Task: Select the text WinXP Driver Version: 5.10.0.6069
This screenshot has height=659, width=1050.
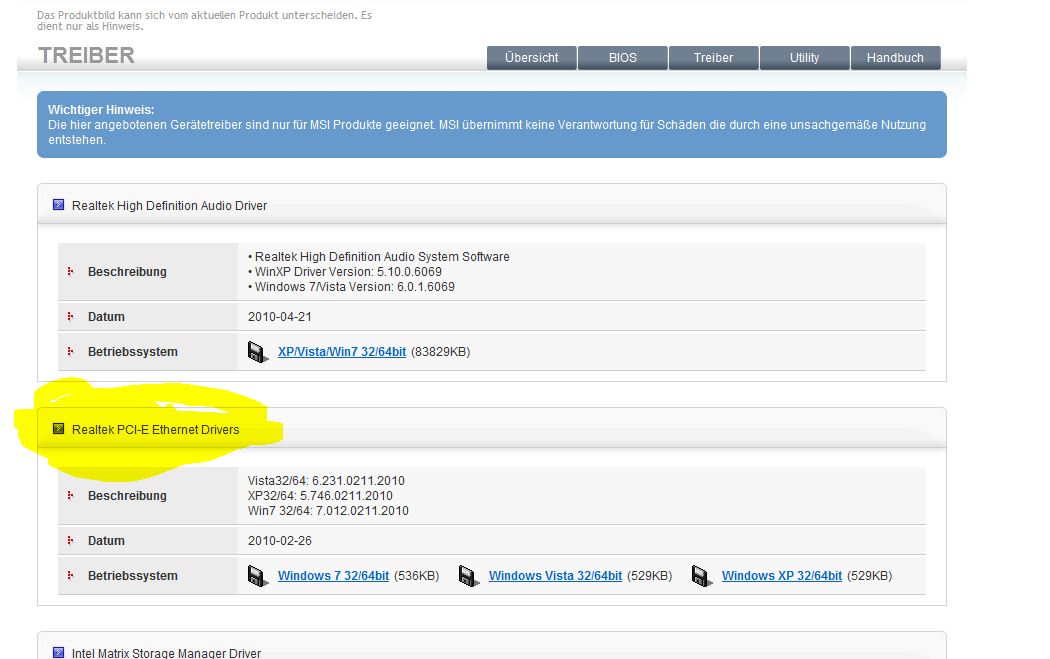Action: 348,272
